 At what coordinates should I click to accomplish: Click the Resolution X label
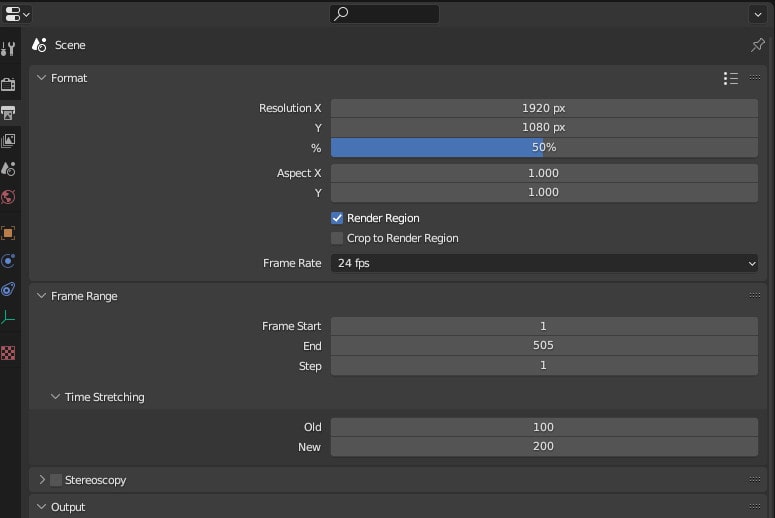point(290,108)
